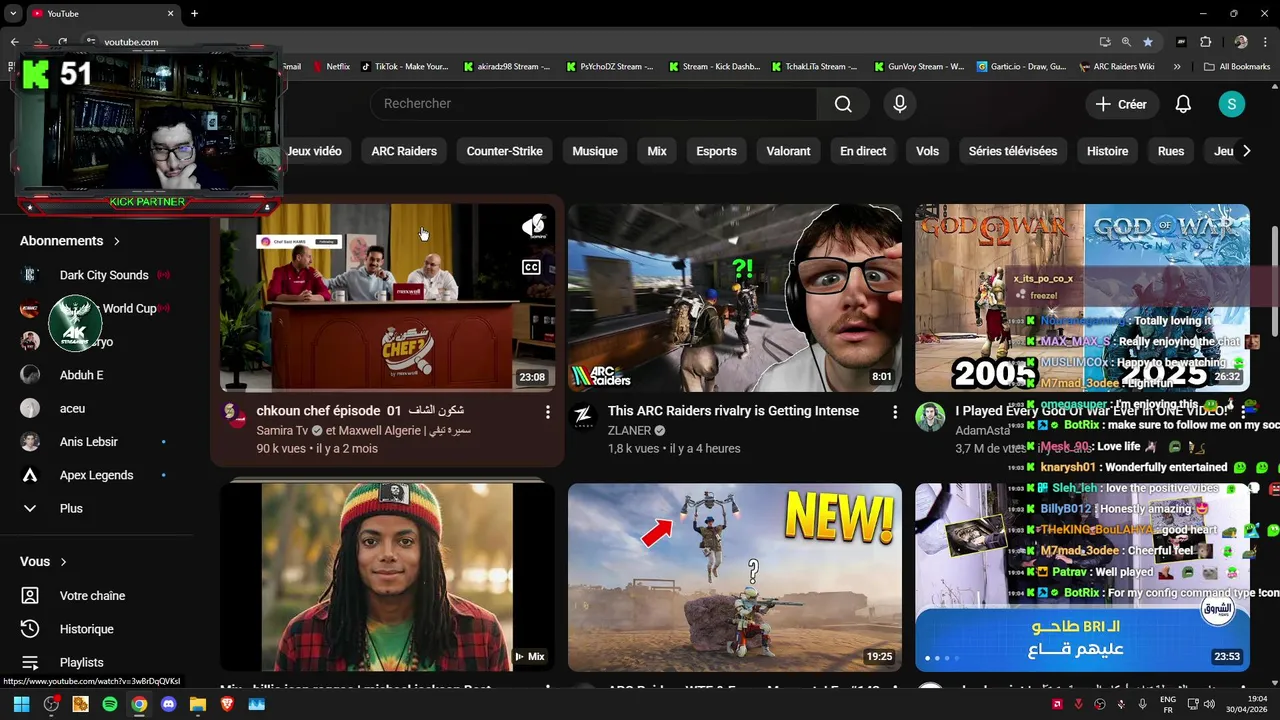Select the Esports filter chip

(716, 151)
